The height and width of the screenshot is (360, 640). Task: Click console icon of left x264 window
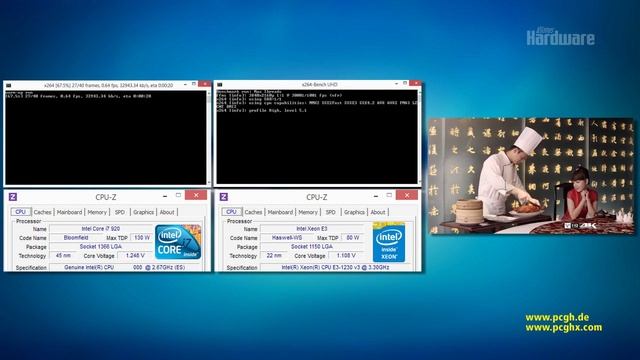[9, 85]
